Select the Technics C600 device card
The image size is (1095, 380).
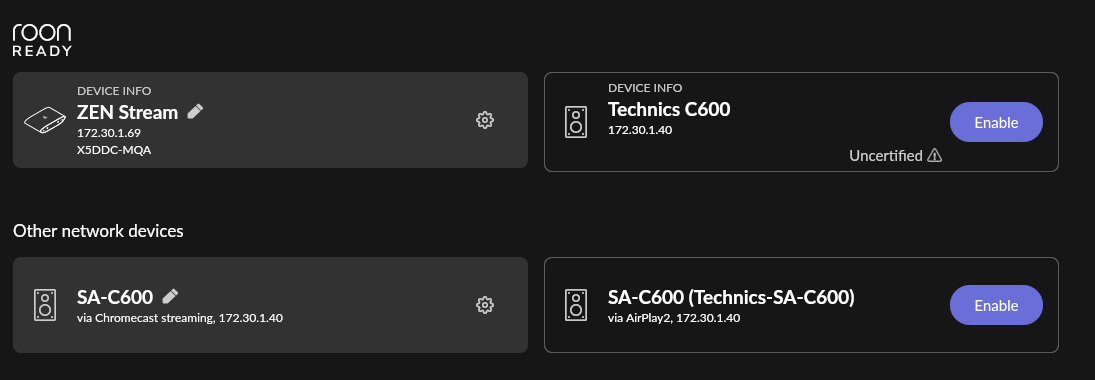click(x=802, y=122)
